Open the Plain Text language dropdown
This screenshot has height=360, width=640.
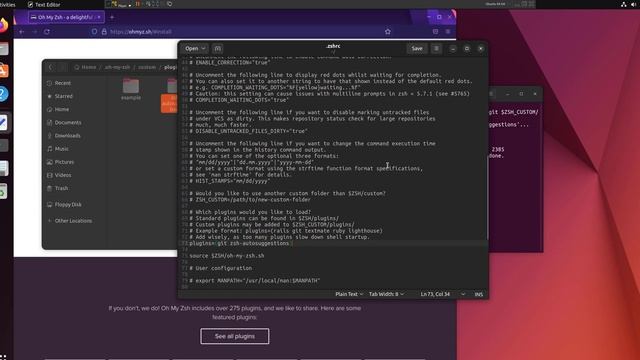349,294
